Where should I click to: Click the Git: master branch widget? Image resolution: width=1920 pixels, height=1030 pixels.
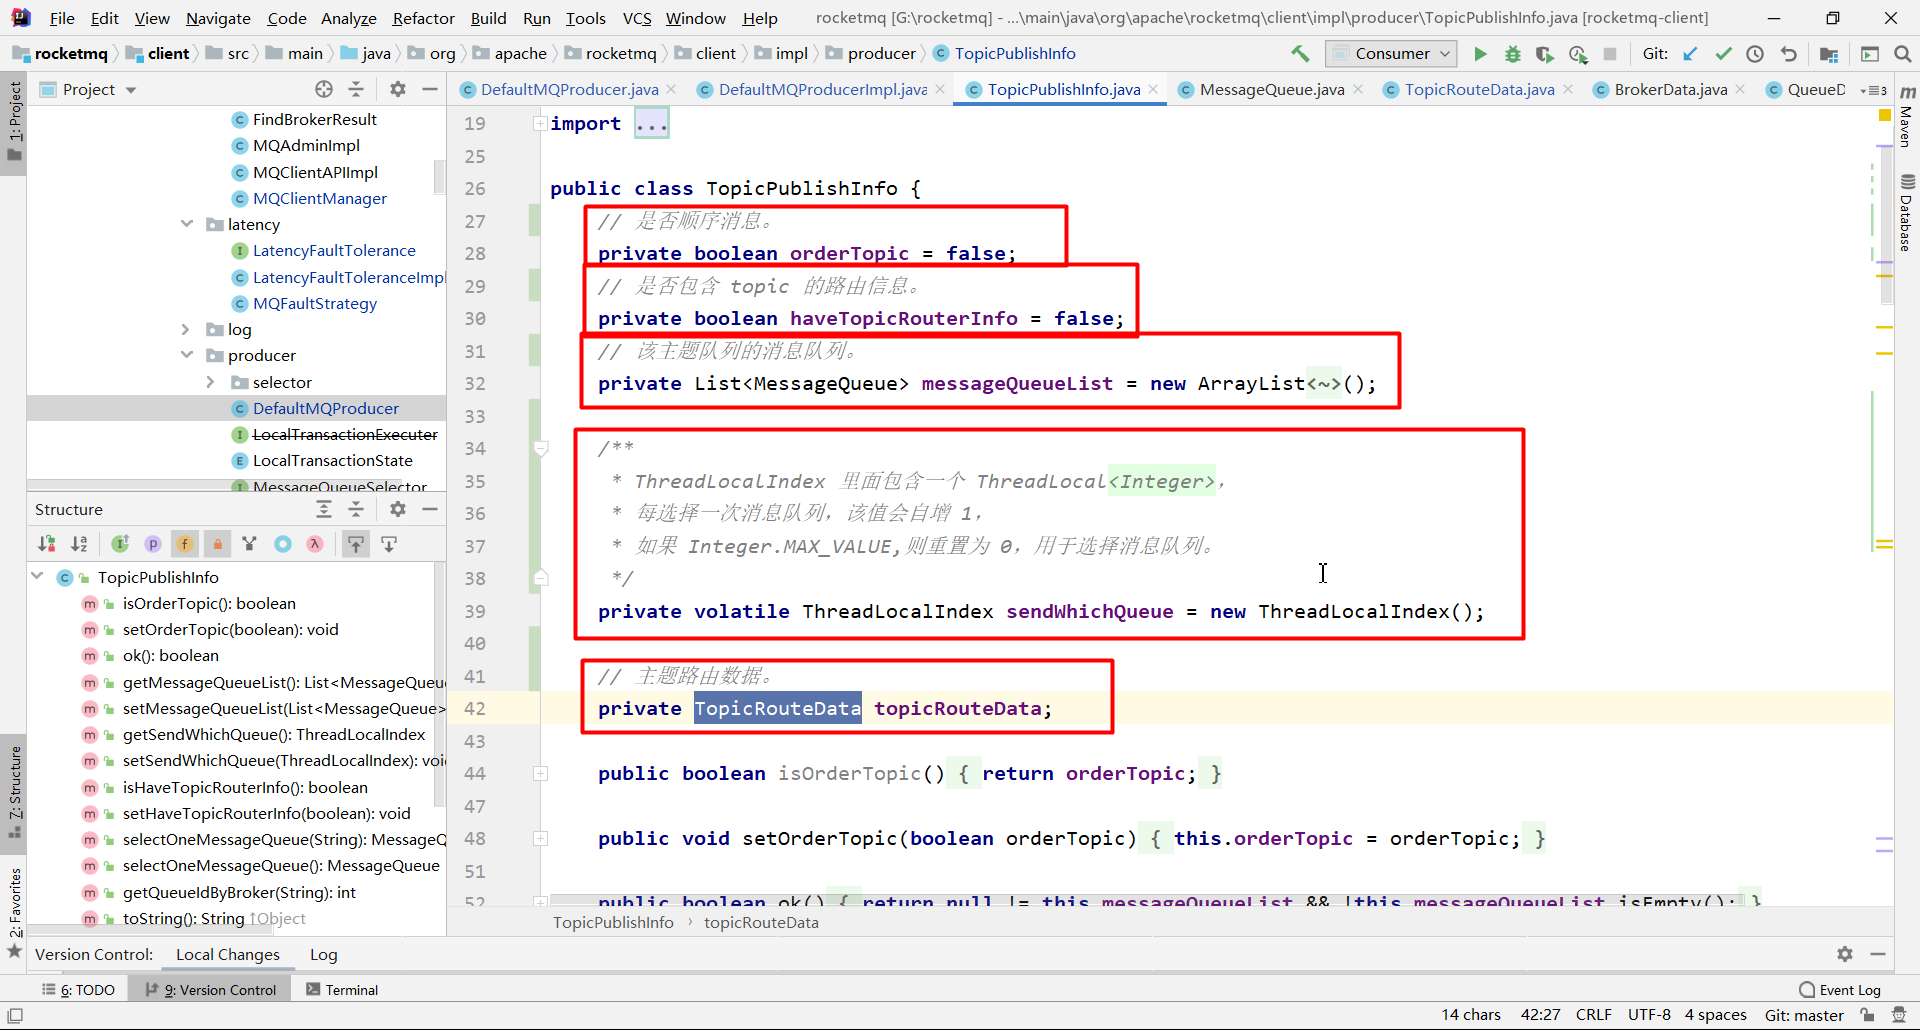(x=1804, y=1015)
